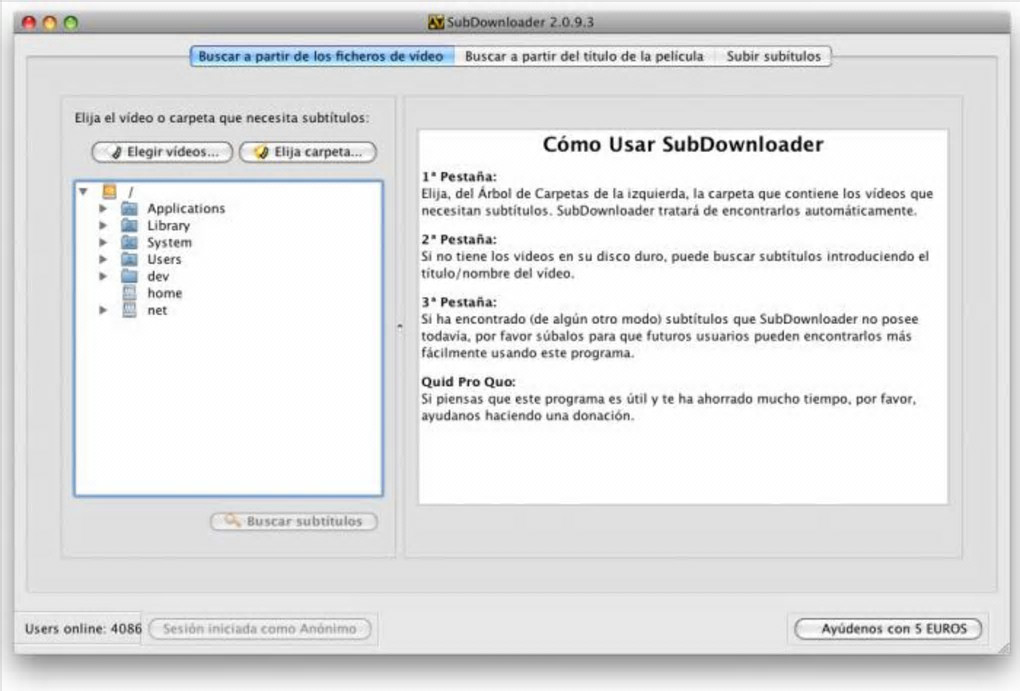Click the 'Buscar subtítulos' button
Screen dimensions: 1020x691
pos(293,521)
